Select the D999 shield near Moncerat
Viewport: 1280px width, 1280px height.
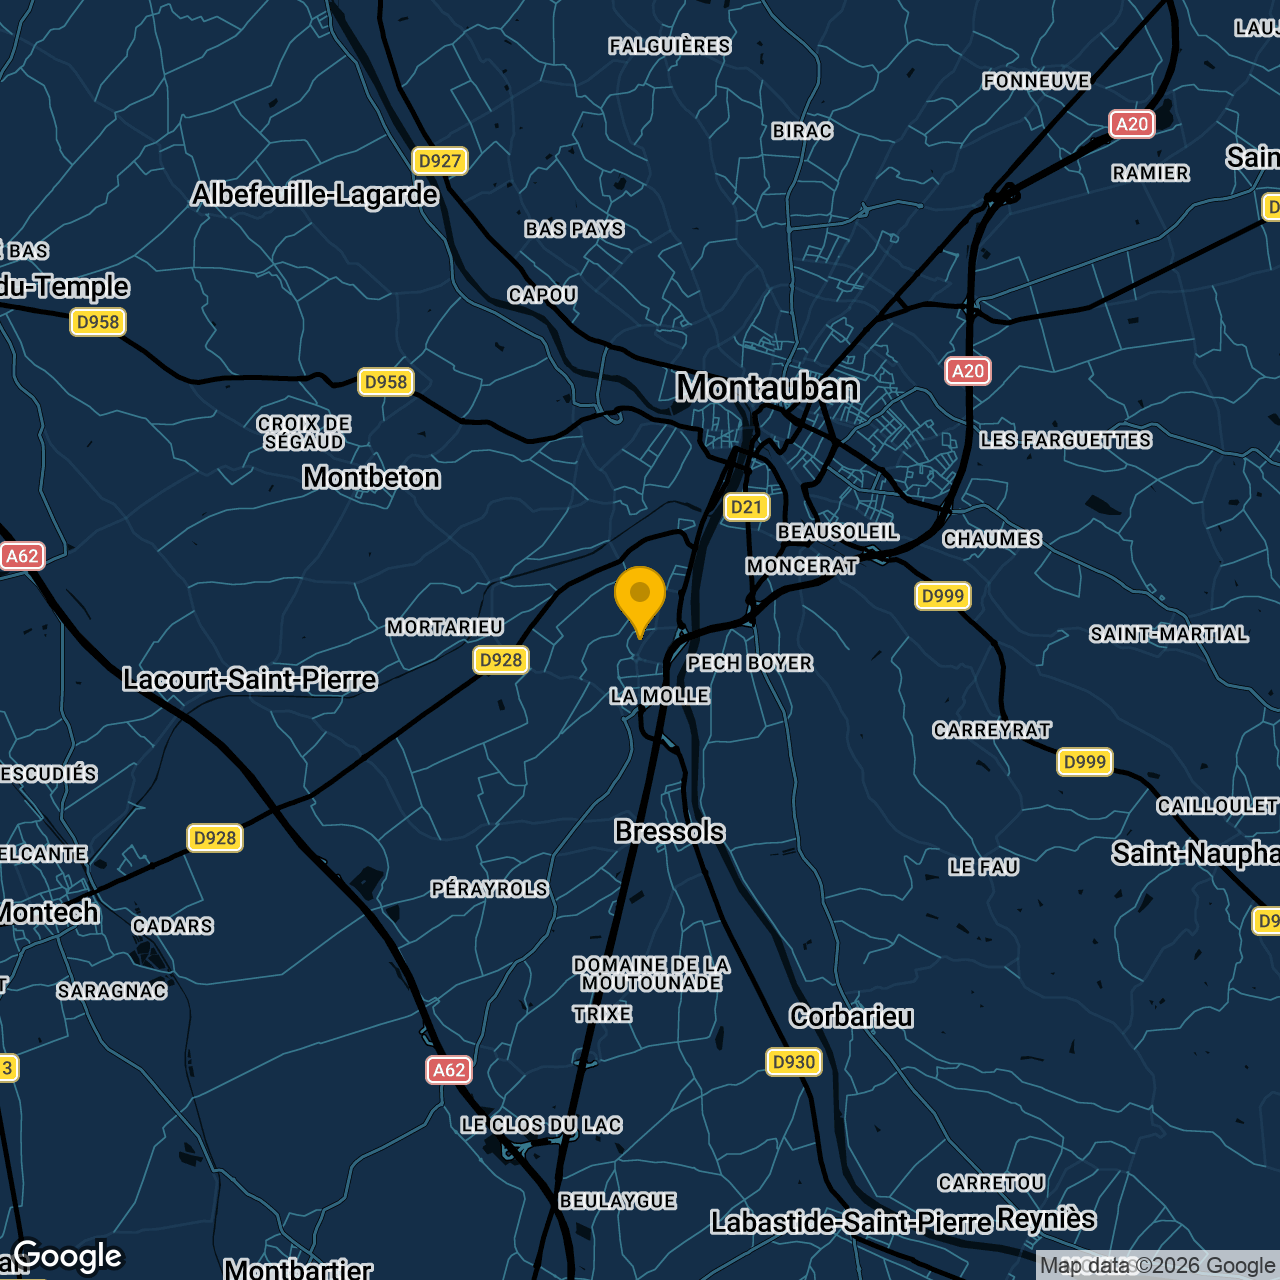point(941,596)
